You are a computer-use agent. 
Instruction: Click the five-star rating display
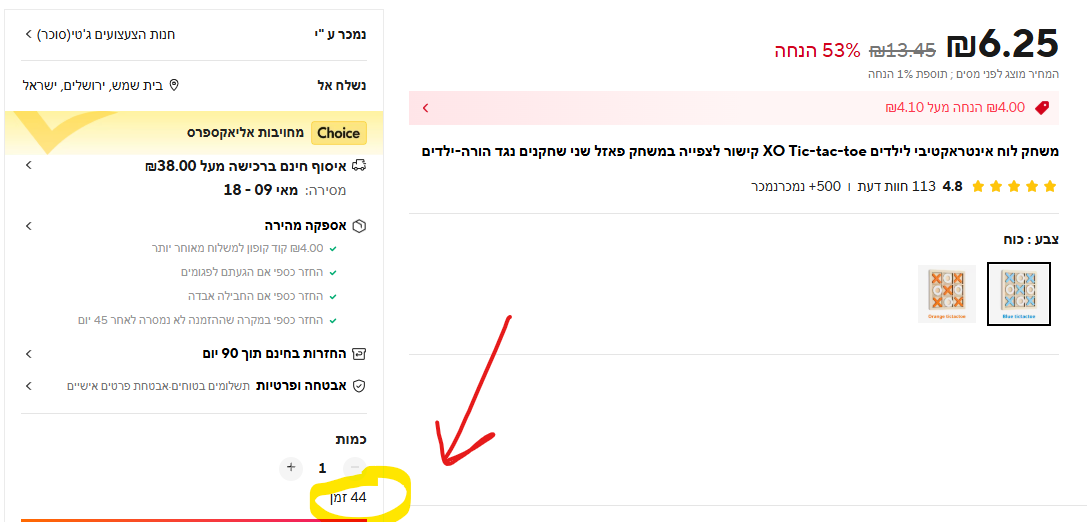tap(1015, 186)
